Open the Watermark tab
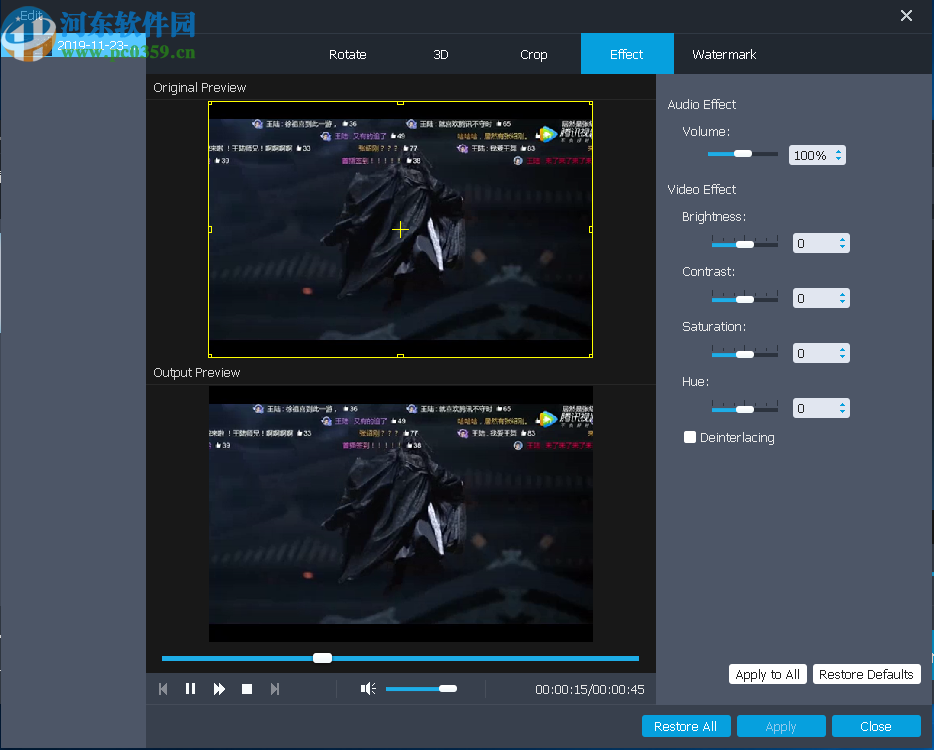The width and height of the screenshot is (934, 750). click(x=724, y=54)
